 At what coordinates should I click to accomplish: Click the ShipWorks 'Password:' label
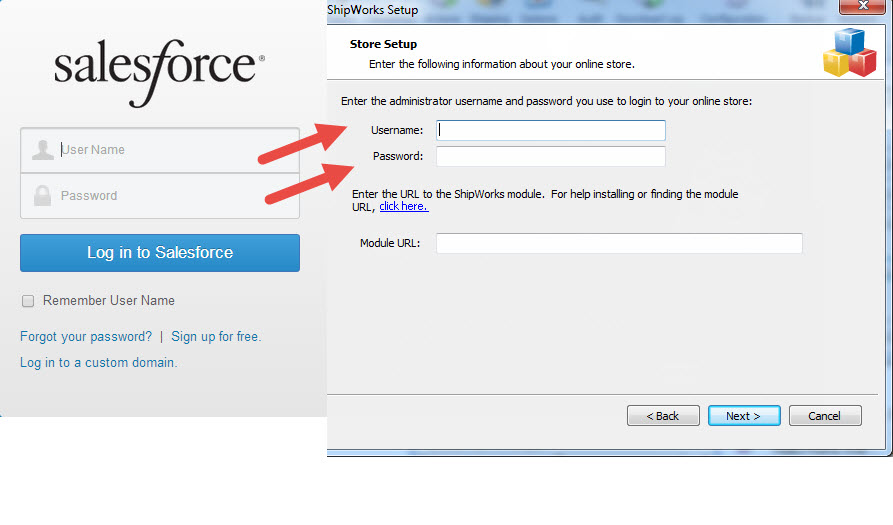point(398,157)
